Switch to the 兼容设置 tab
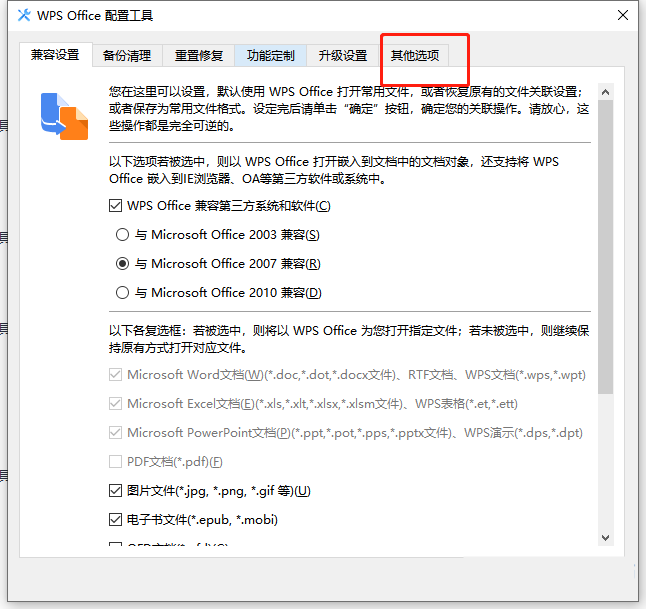The width and height of the screenshot is (646, 609). coord(55,55)
